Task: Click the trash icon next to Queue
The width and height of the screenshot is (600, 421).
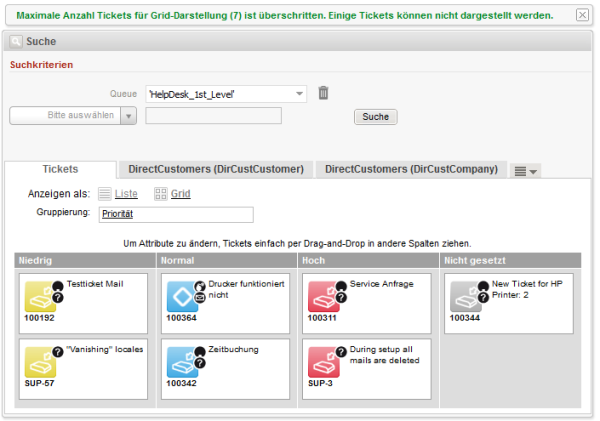Action: click(324, 93)
